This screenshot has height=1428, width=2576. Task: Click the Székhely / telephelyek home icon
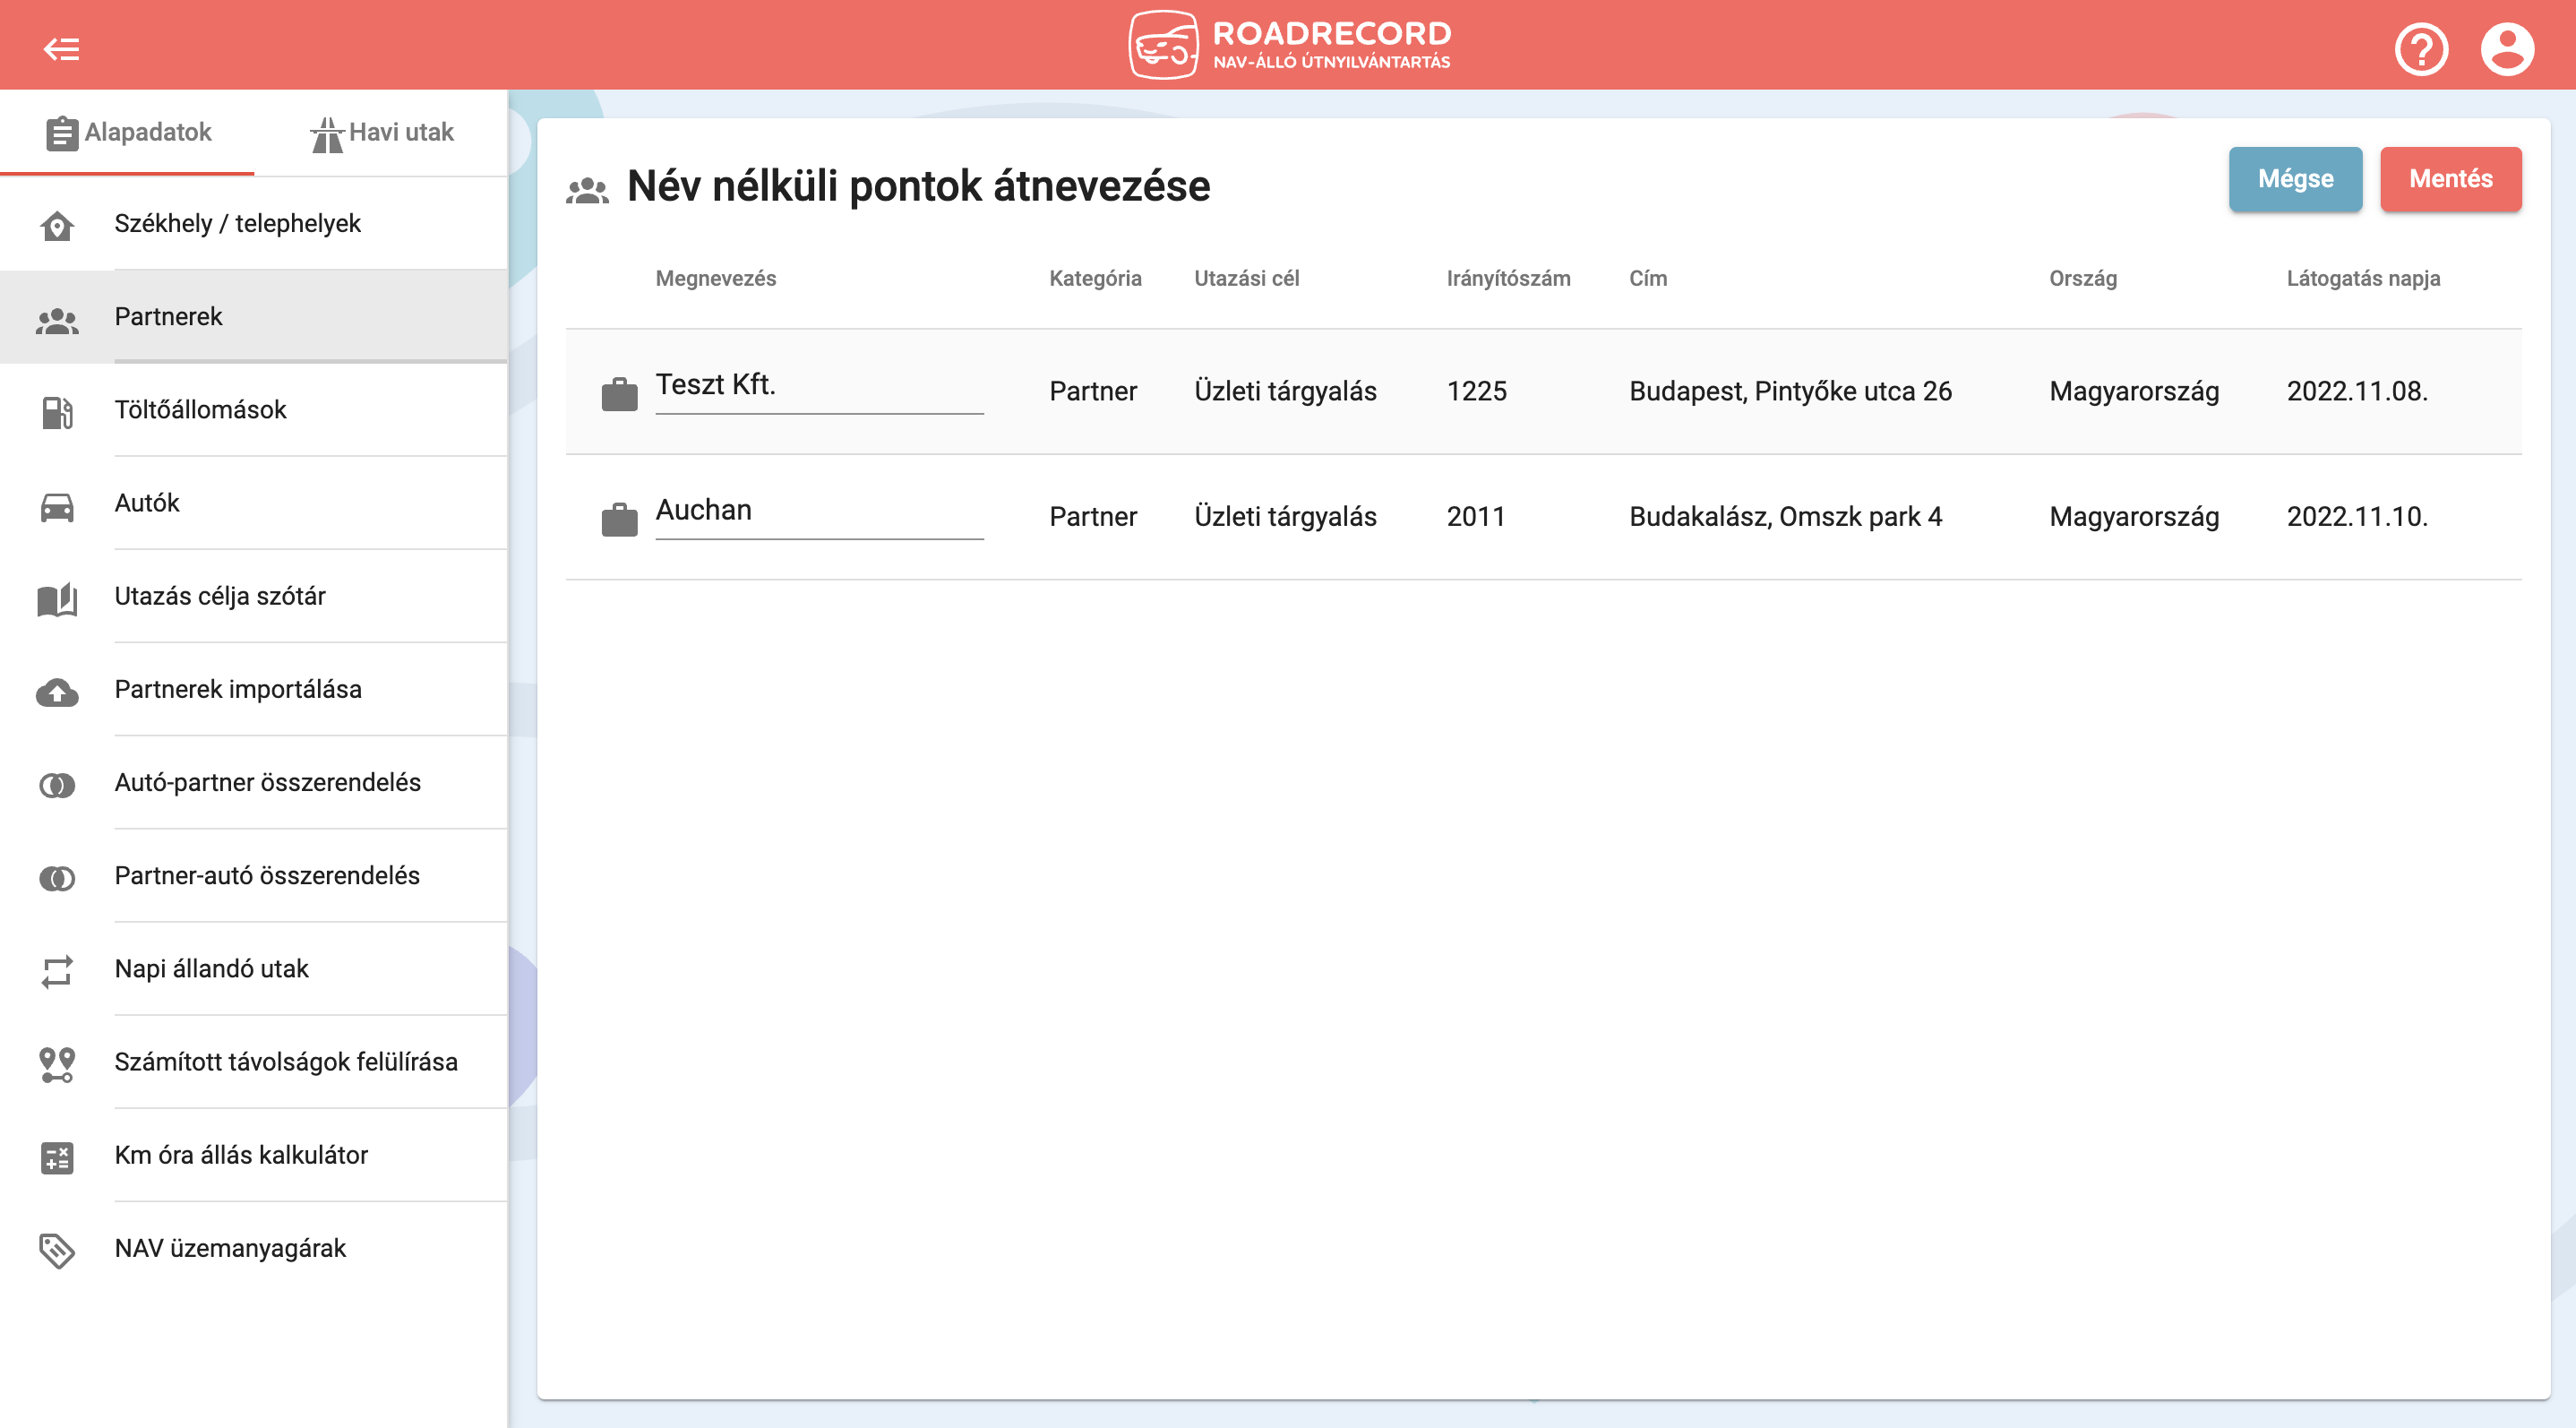(57, 226)
